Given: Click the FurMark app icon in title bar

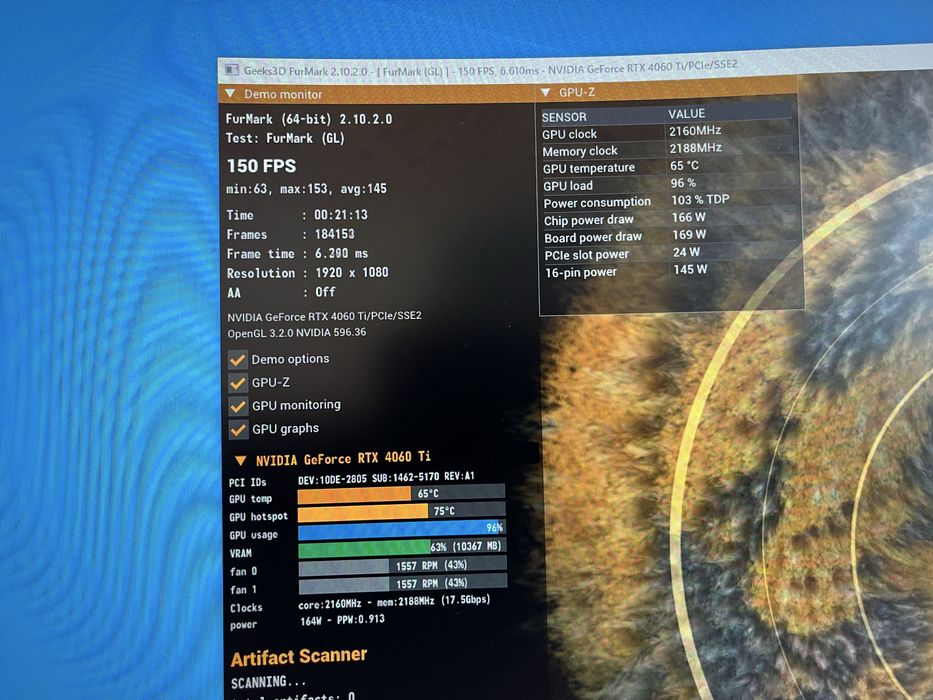Looking at the screenshot, I should [x=231, y=70].
